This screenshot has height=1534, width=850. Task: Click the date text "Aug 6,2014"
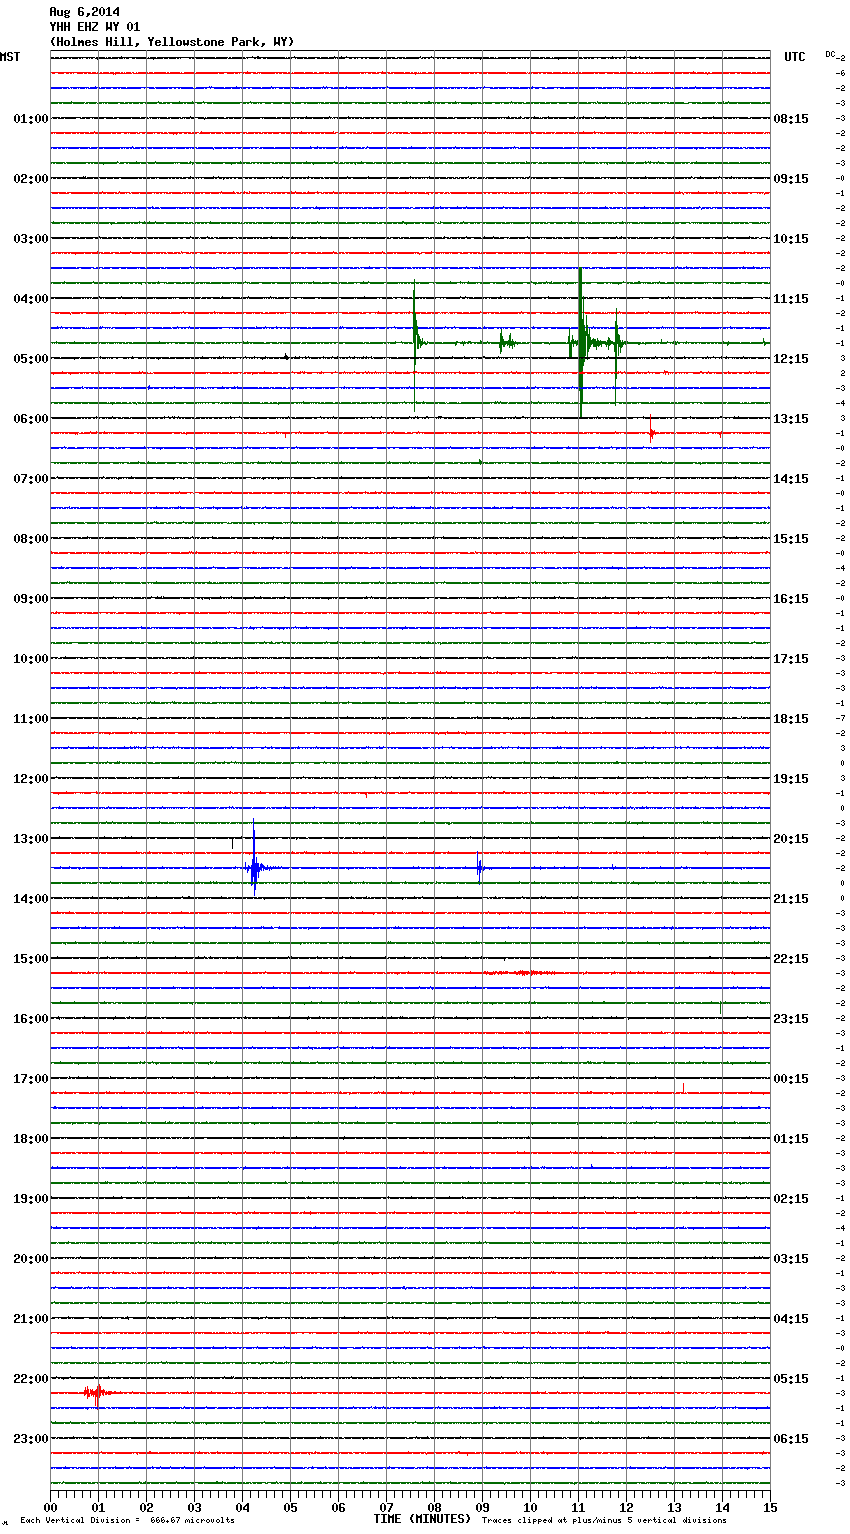pos(84,12)
